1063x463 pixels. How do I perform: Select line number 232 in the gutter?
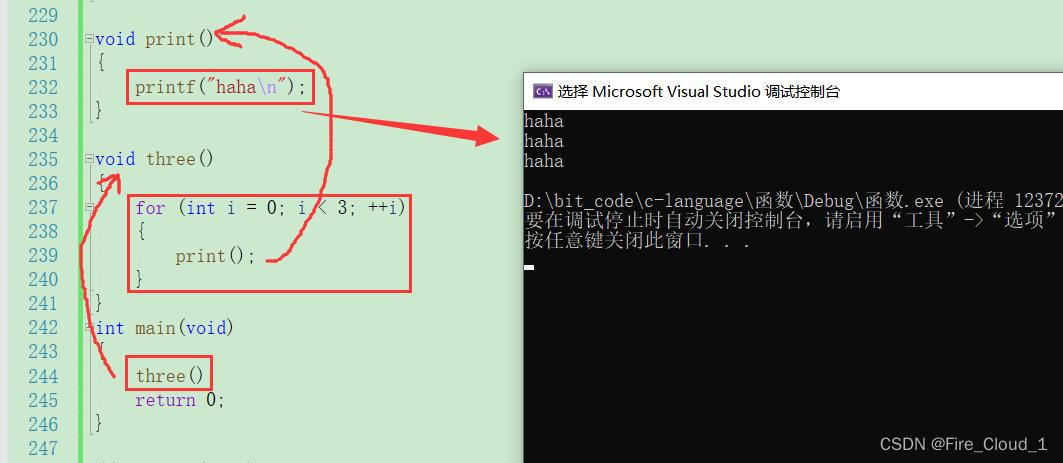point(43,87)
